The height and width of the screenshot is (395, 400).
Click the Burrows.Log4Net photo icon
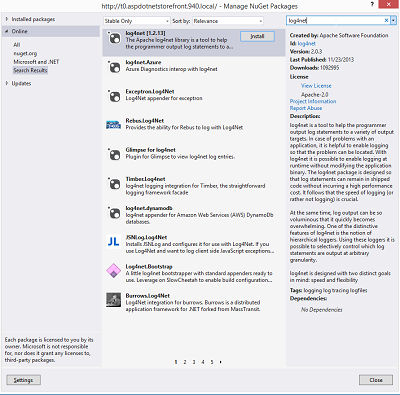(x=114, y=300)
